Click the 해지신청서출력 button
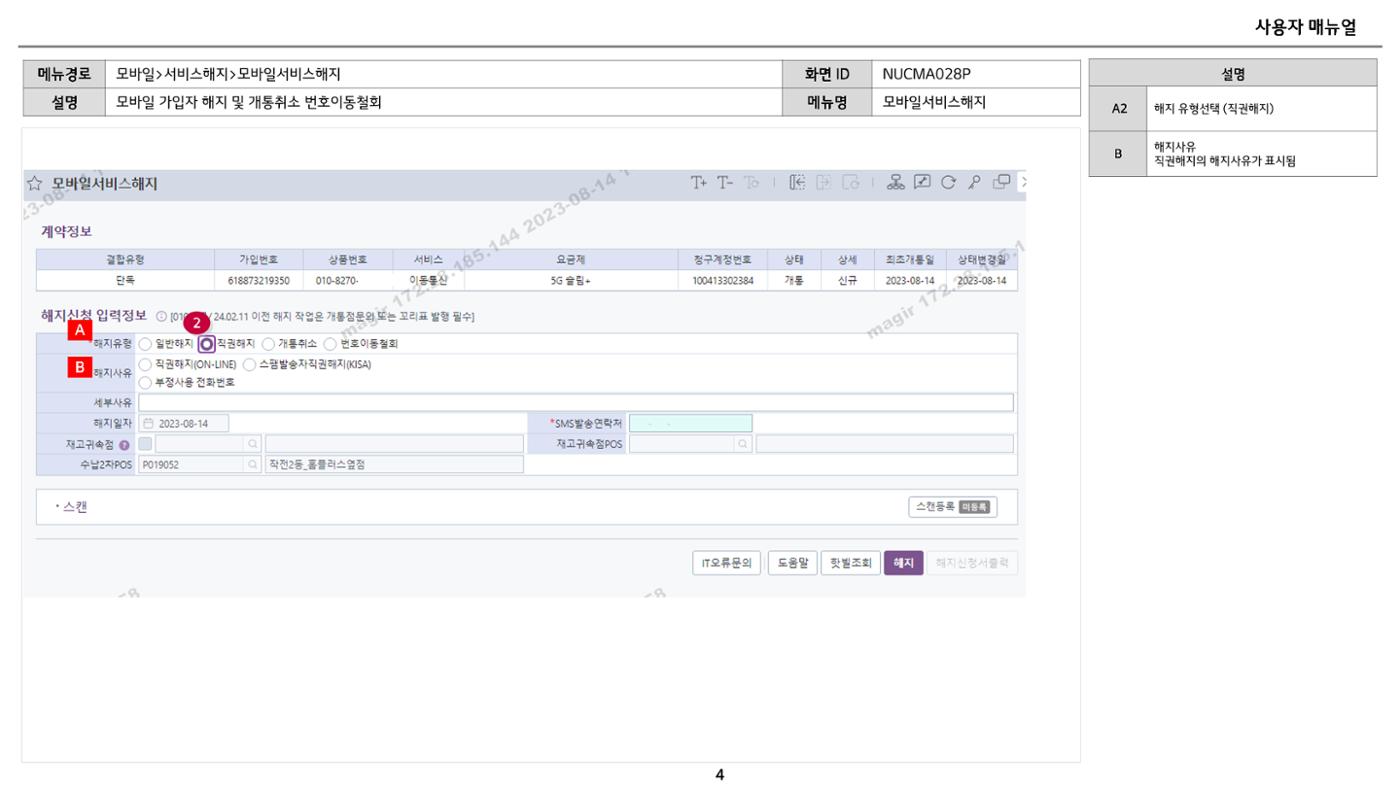The image size is (1400, 788). click(x=972, y=563)
